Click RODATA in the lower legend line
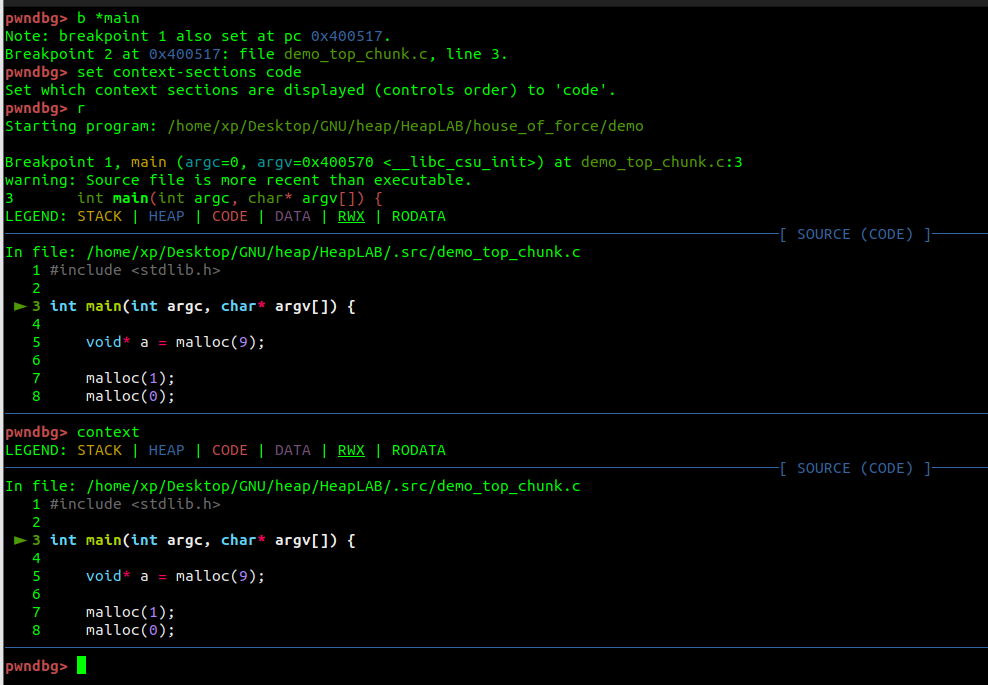This screenshot has width=988, height=685. pyautogui.click(x=418, y=450)
